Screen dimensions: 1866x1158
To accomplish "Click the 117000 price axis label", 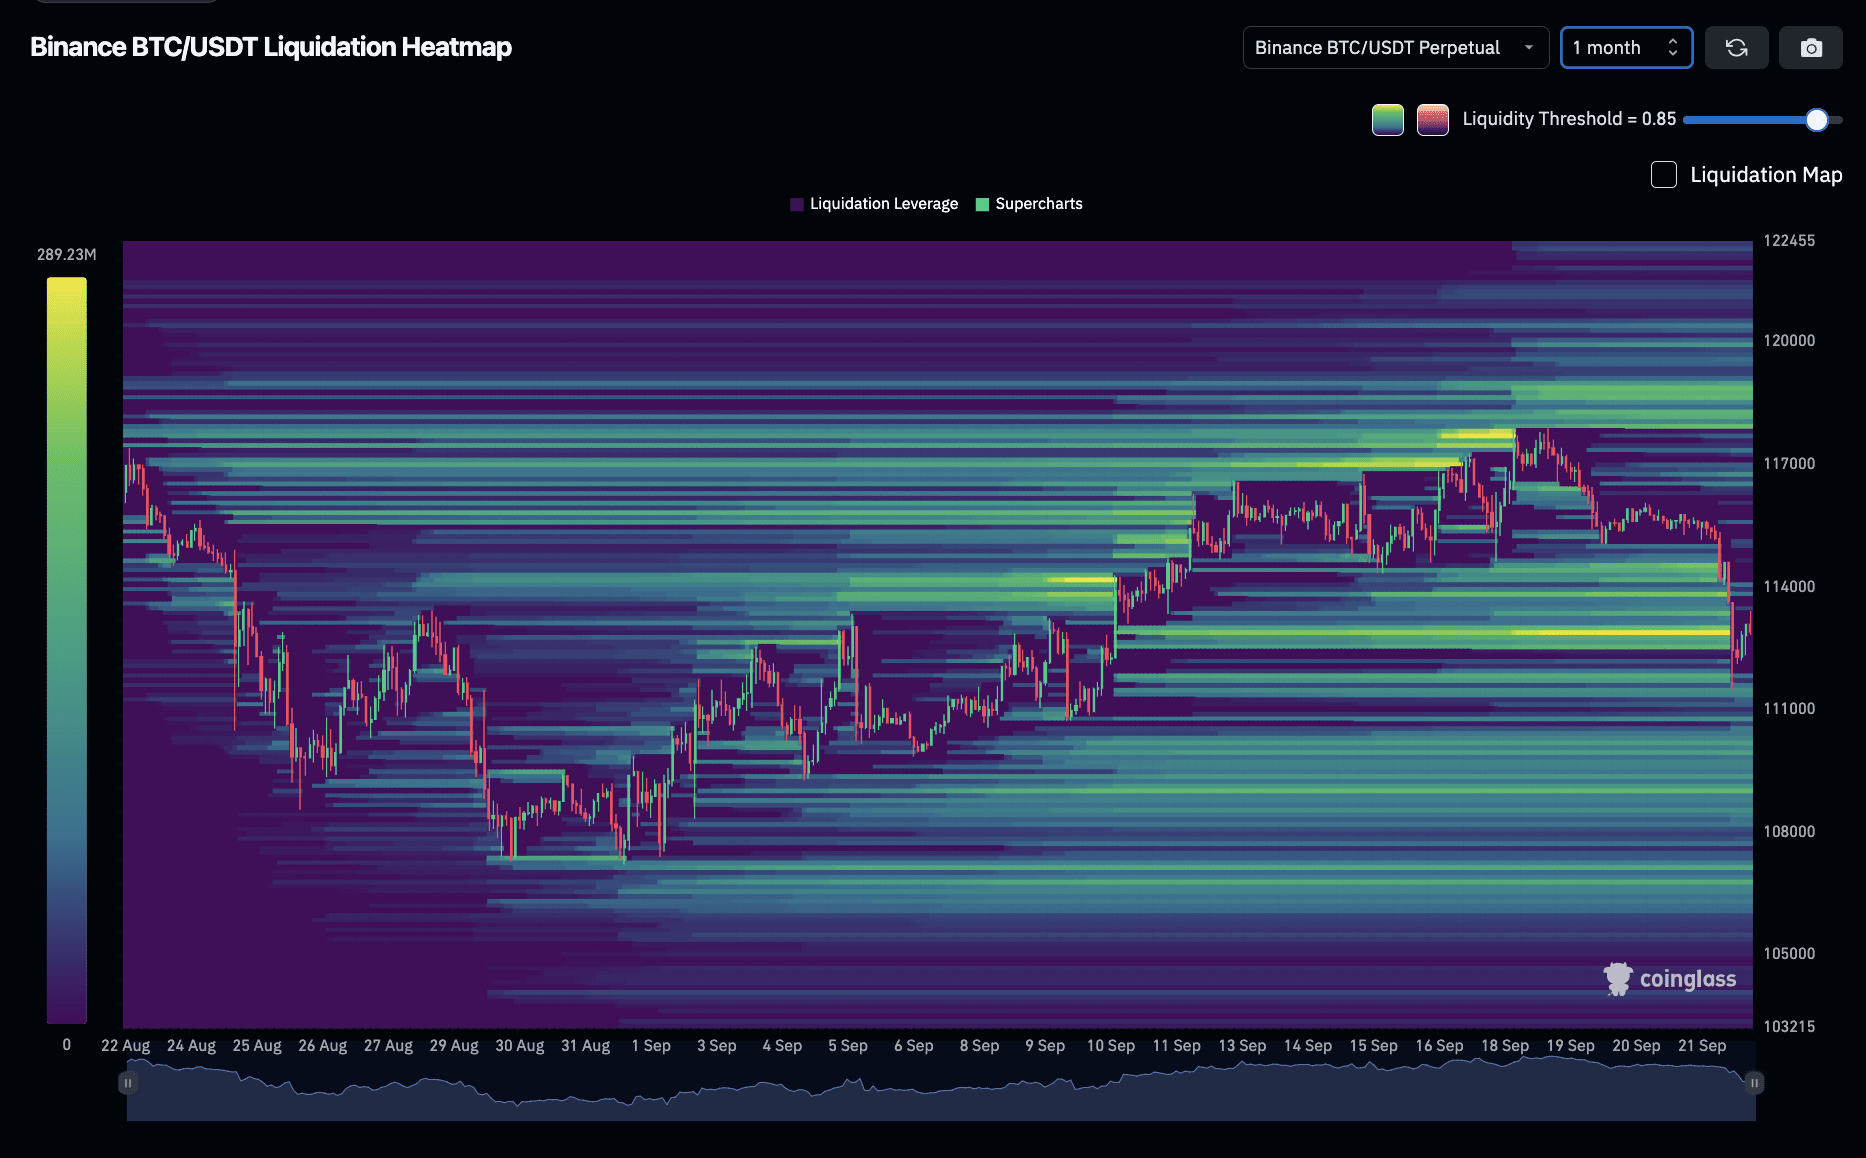I will [x=1789, y=464].
